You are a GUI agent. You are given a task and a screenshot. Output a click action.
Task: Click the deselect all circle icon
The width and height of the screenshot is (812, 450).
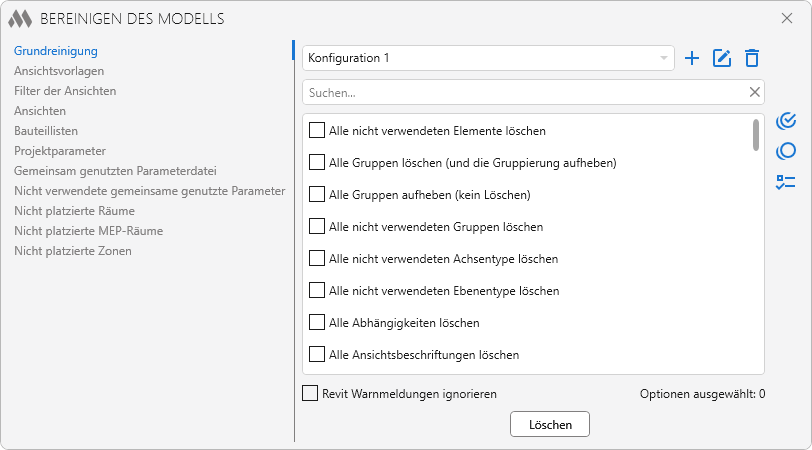[x=786, y=151]
